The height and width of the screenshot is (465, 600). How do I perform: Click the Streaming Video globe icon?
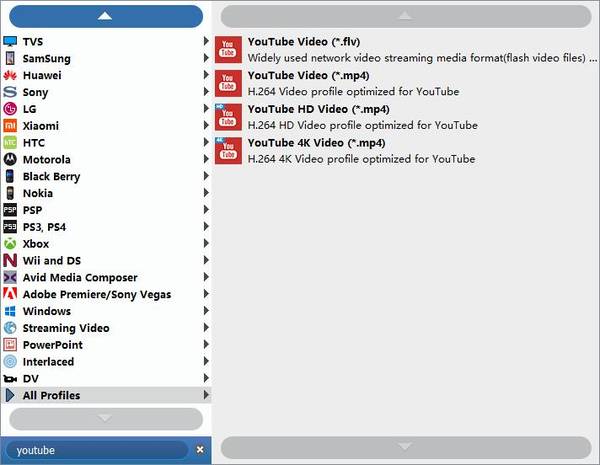tap(10, 328)
